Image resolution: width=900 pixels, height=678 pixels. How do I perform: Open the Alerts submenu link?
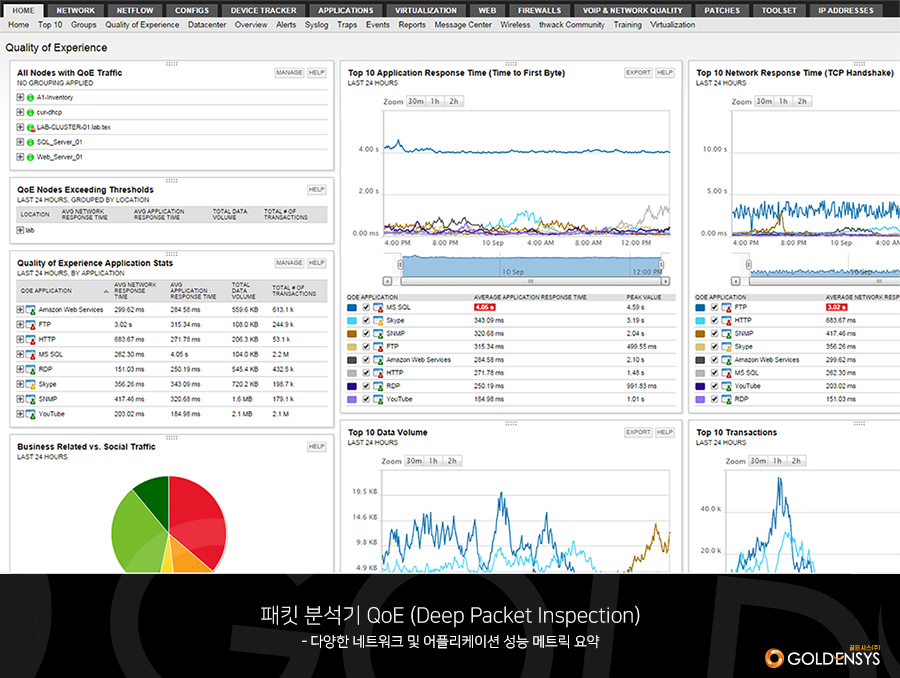tap(286, 25)
